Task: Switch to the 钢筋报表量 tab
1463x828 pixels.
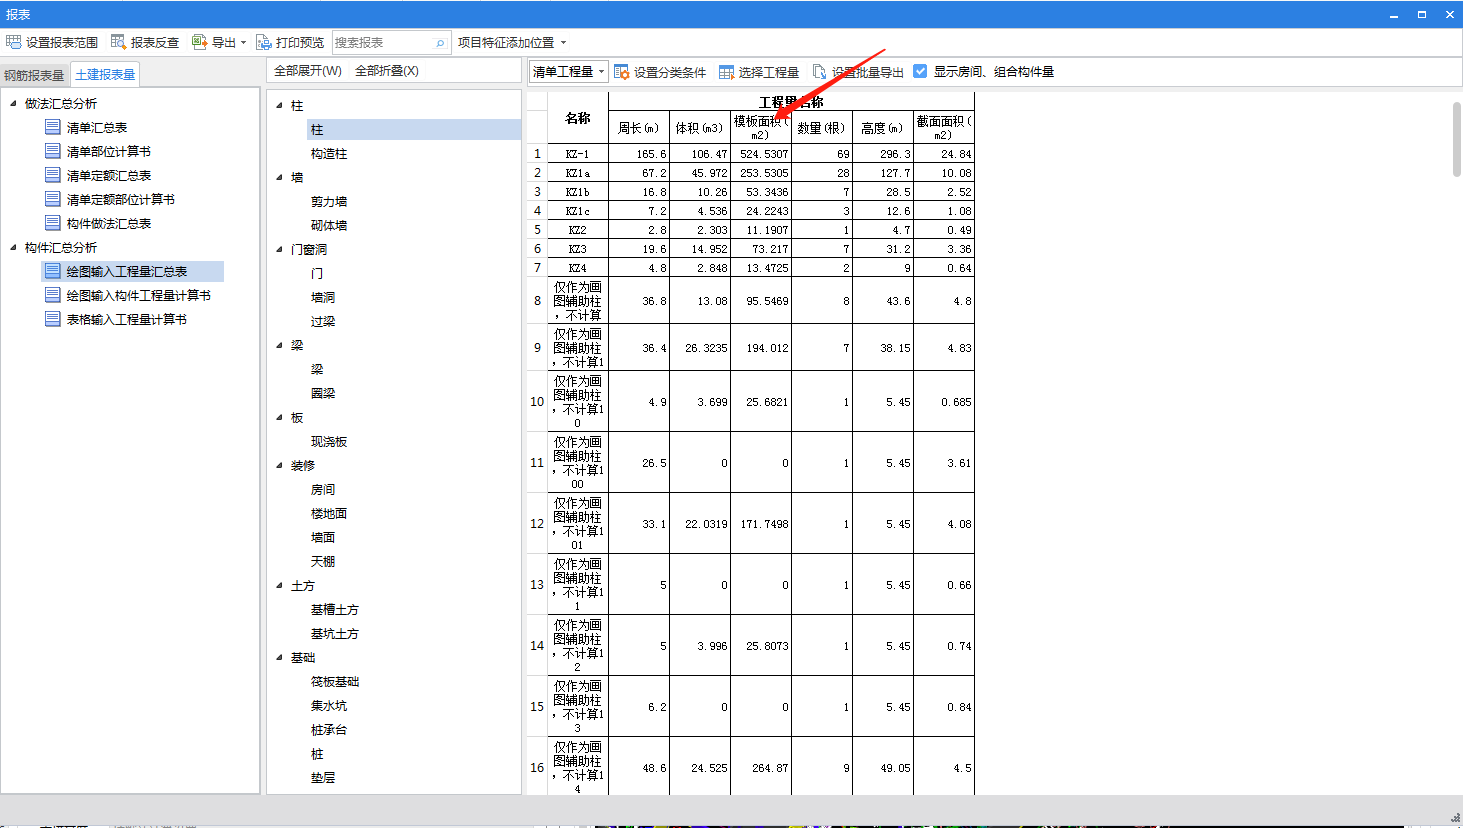Action: pos(34,75)
